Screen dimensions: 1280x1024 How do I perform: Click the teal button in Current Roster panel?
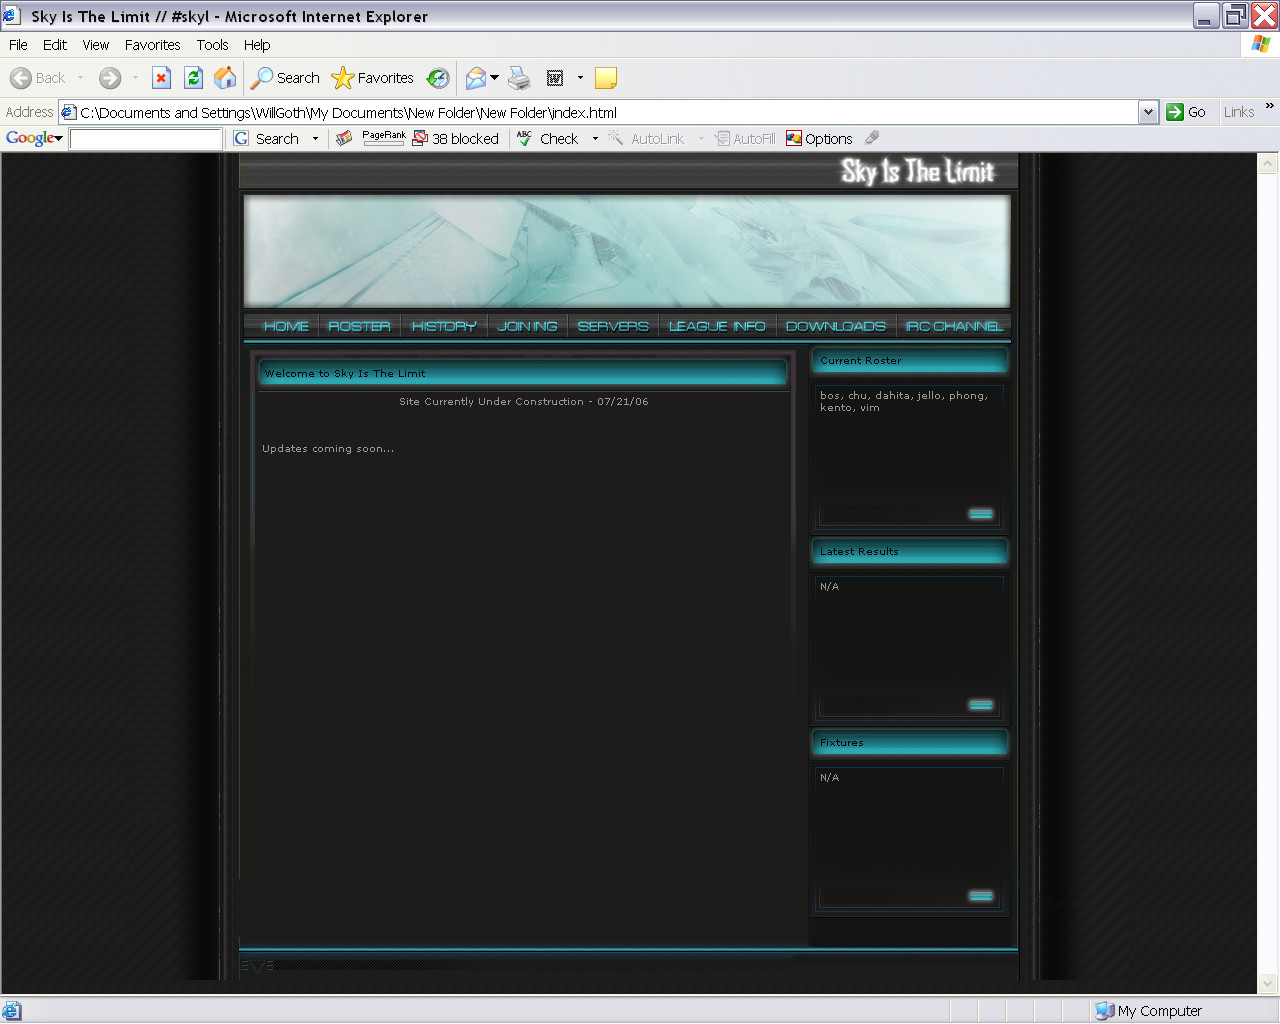click(x=981, y=514)
